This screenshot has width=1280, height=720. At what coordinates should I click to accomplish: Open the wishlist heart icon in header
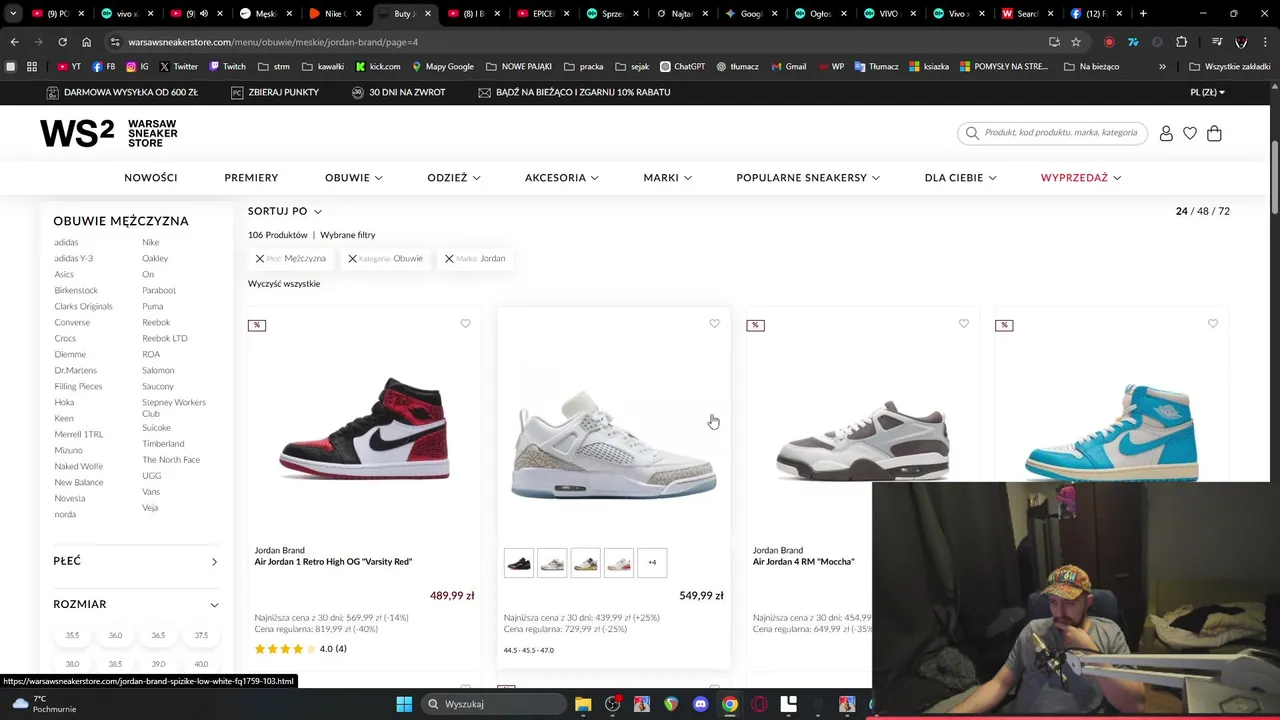point(1190,133)
